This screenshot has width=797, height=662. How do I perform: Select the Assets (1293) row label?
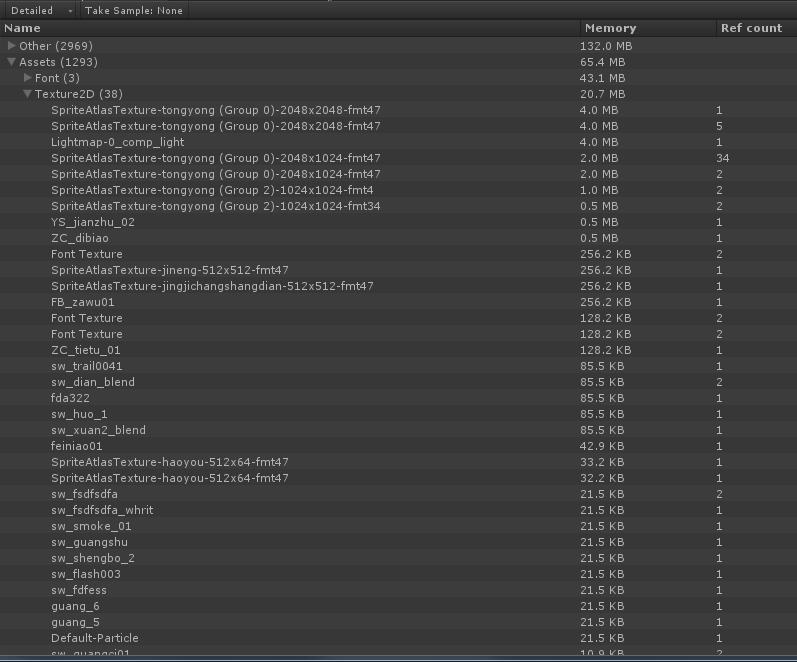click(58, 62)
